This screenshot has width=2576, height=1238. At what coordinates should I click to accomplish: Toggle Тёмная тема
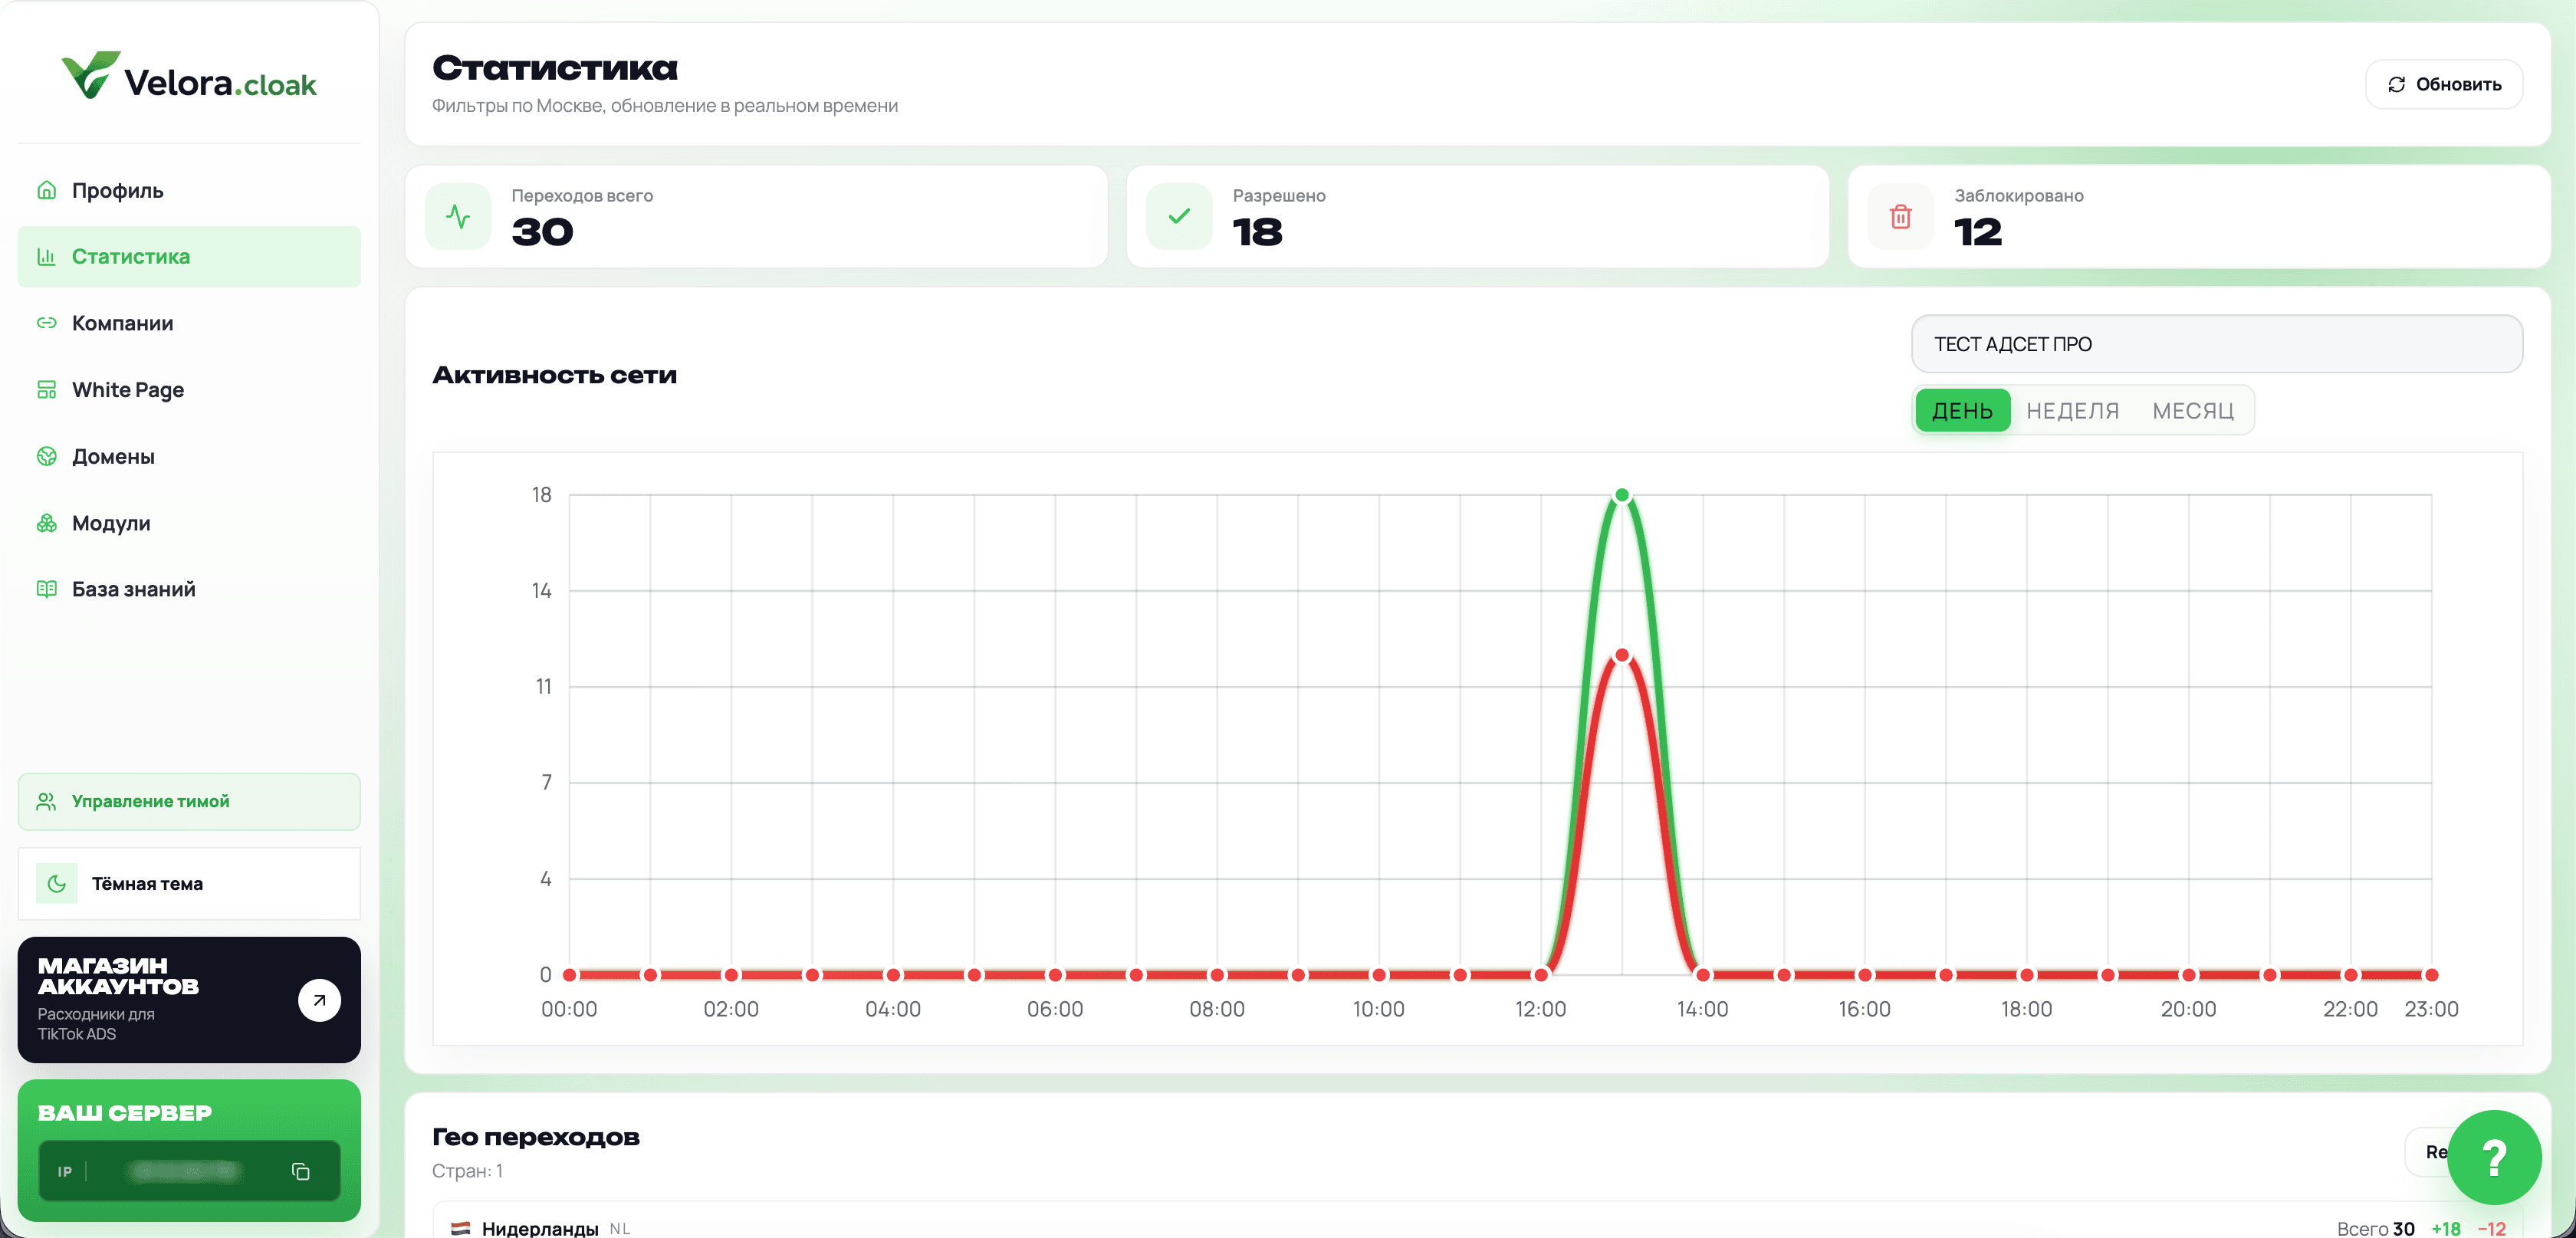click(x=189, y=884)
